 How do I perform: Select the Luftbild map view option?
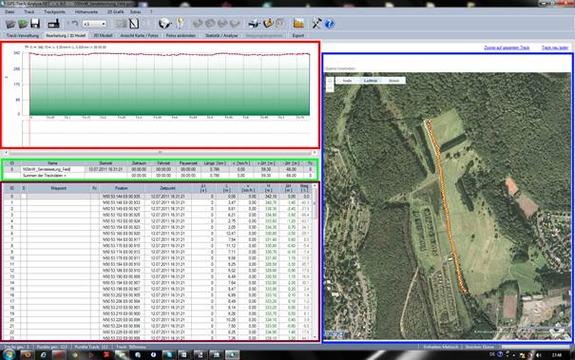tap(370, 81)
